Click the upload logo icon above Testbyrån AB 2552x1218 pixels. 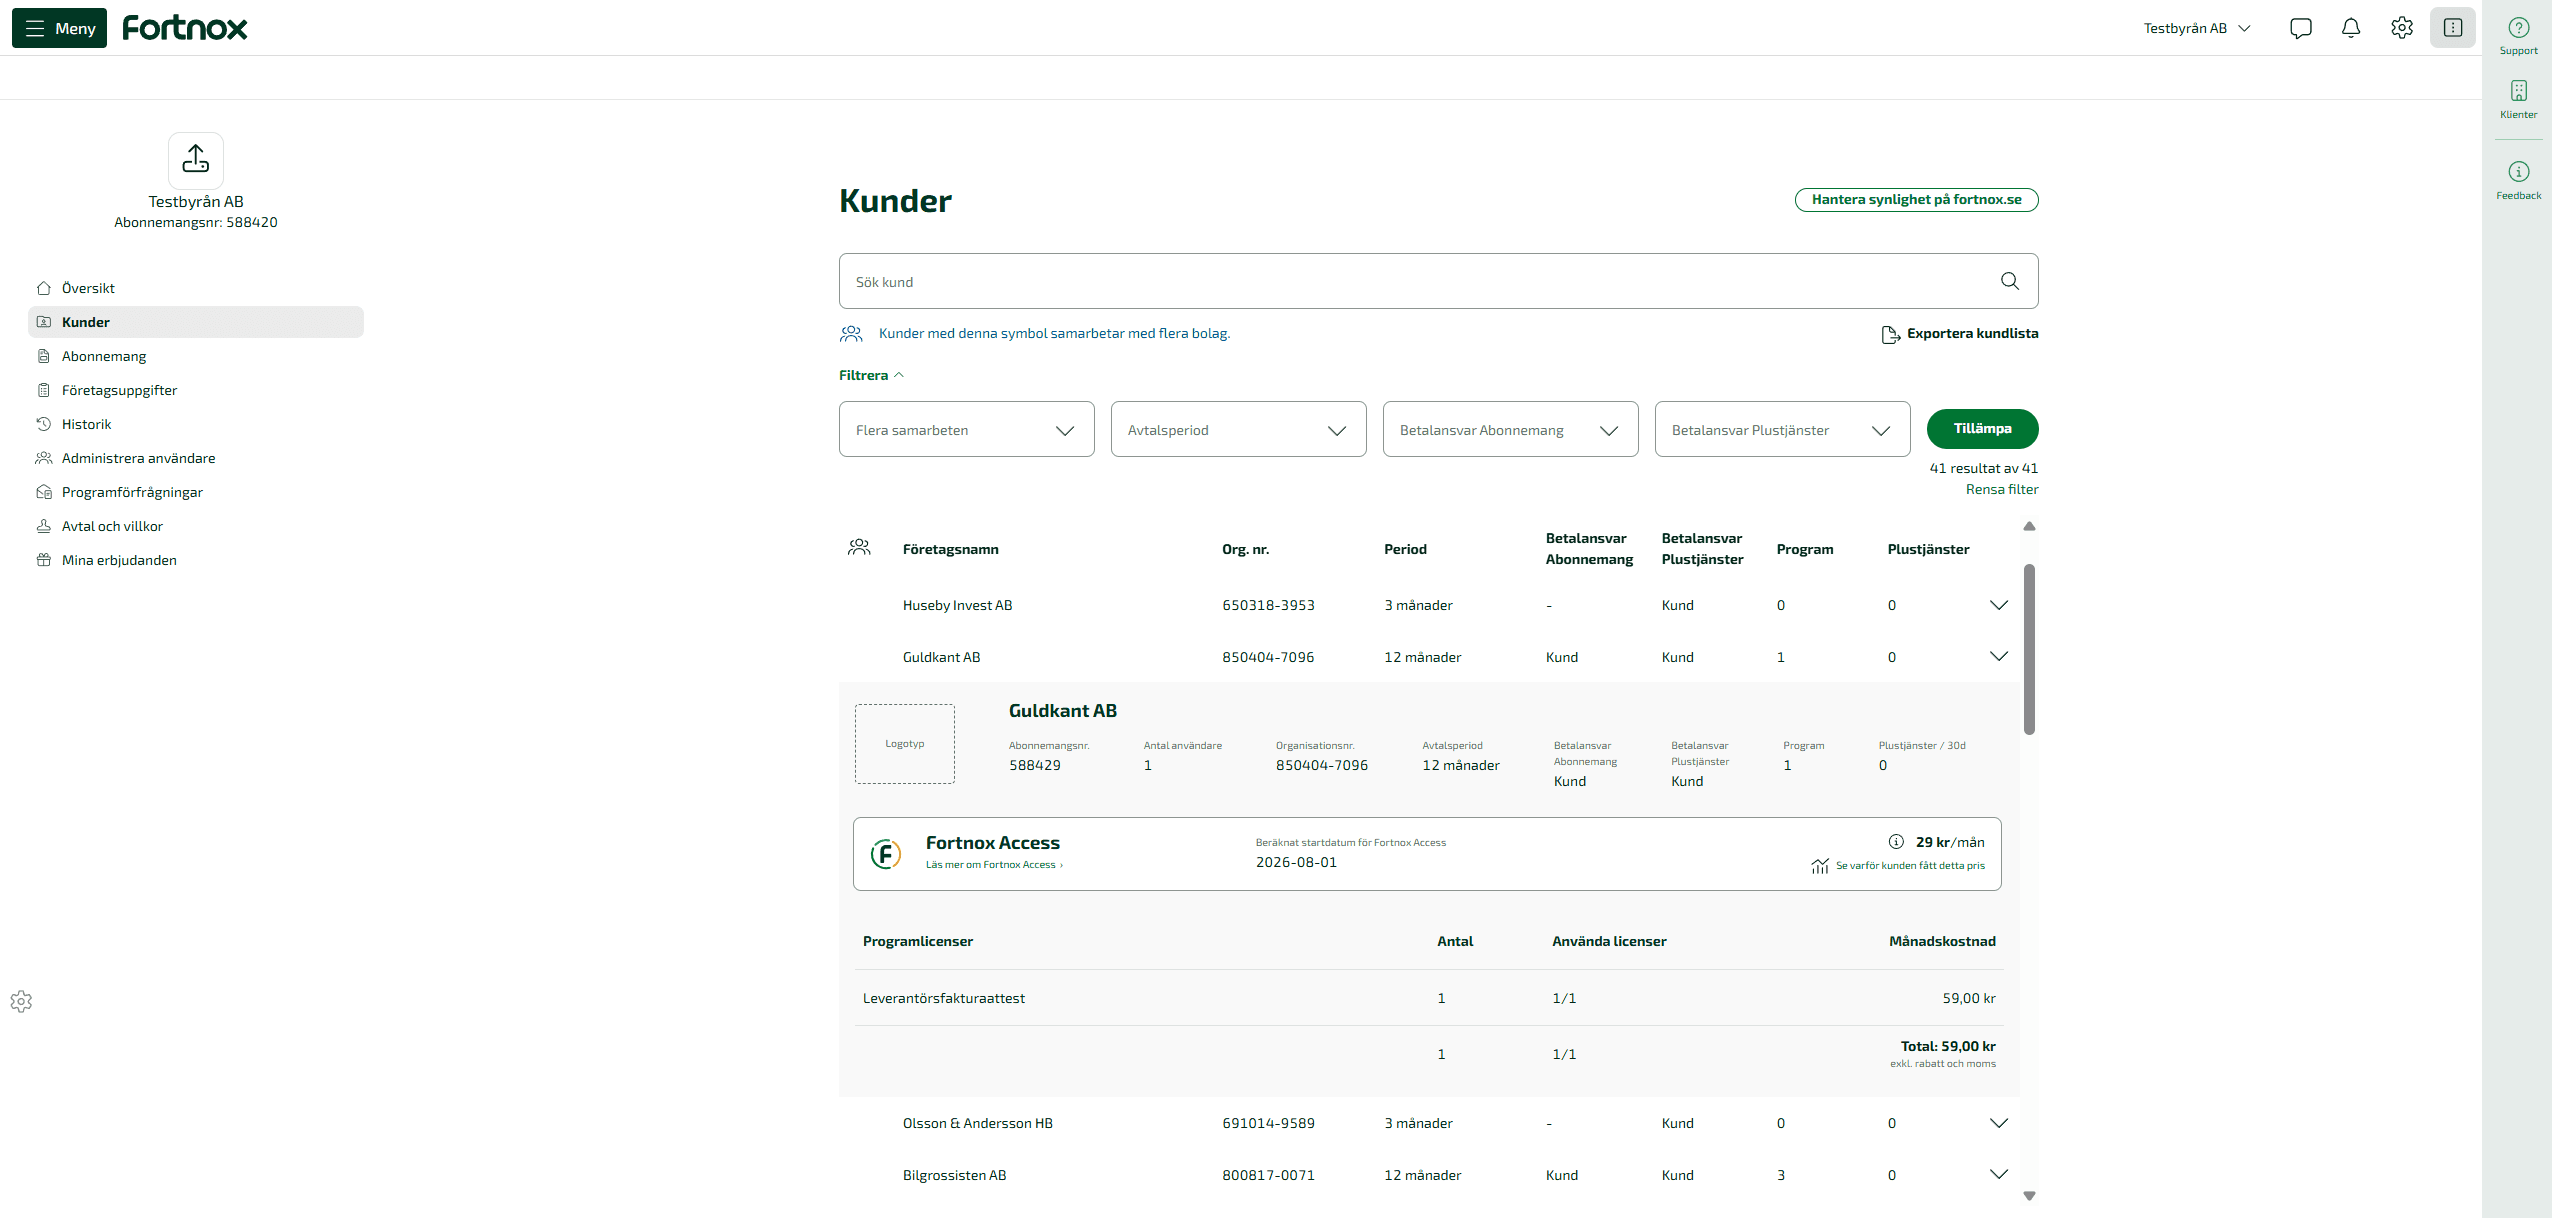(x=196, y=160)
